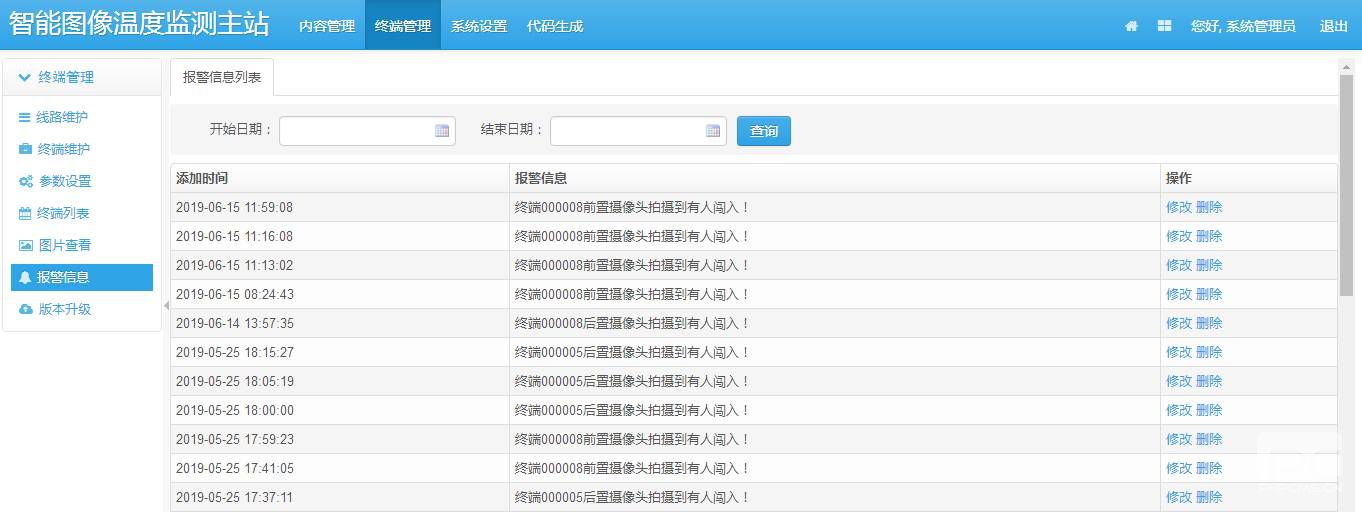Click the home icon in top bar
Image resolution: width=1362 pixels, height=512 pixels.
click(x=1131, y=26)
